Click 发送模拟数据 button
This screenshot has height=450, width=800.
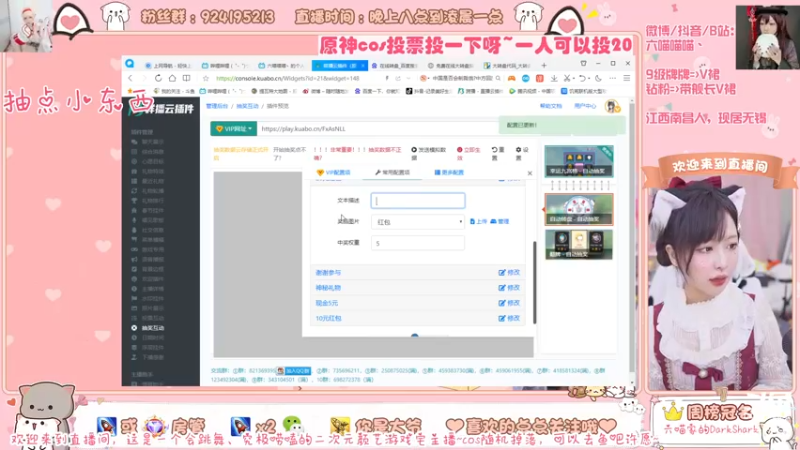pyautogui.click(x=429, y=153)
